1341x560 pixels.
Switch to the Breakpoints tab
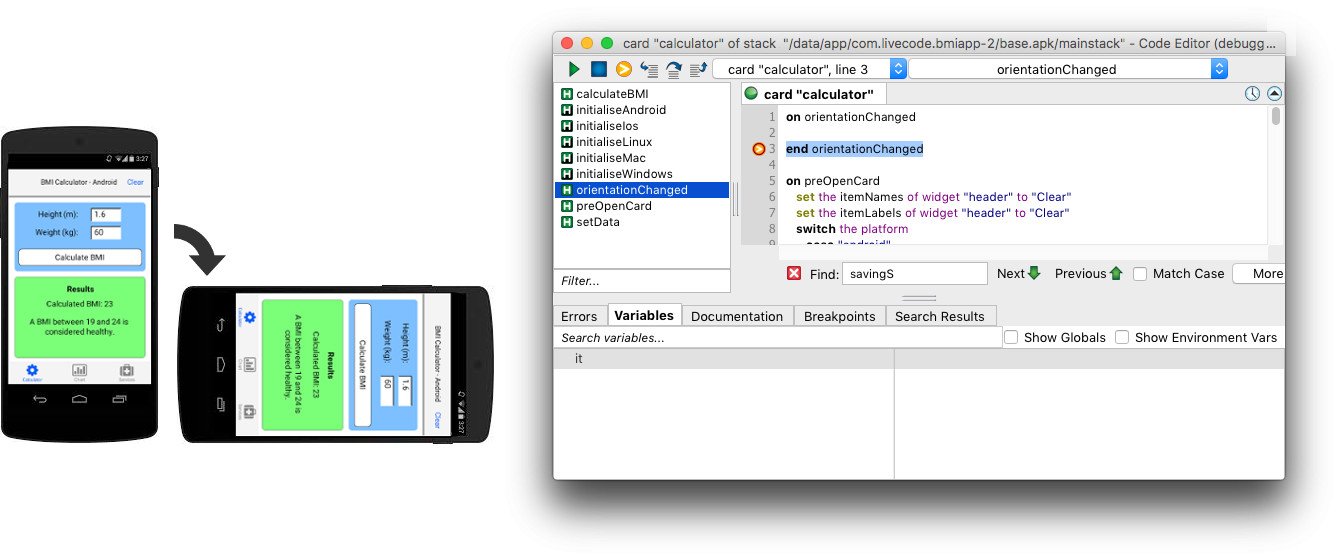point(840,316)
